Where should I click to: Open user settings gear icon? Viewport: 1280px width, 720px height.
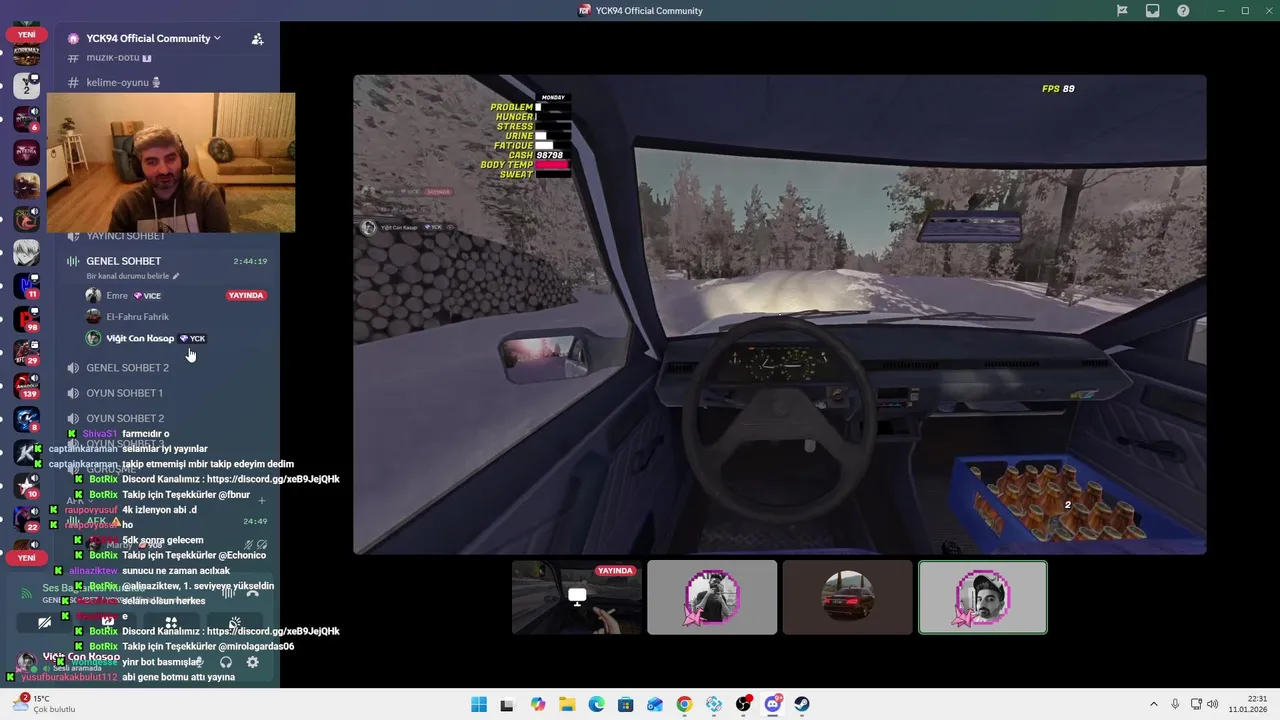point(252,662)
